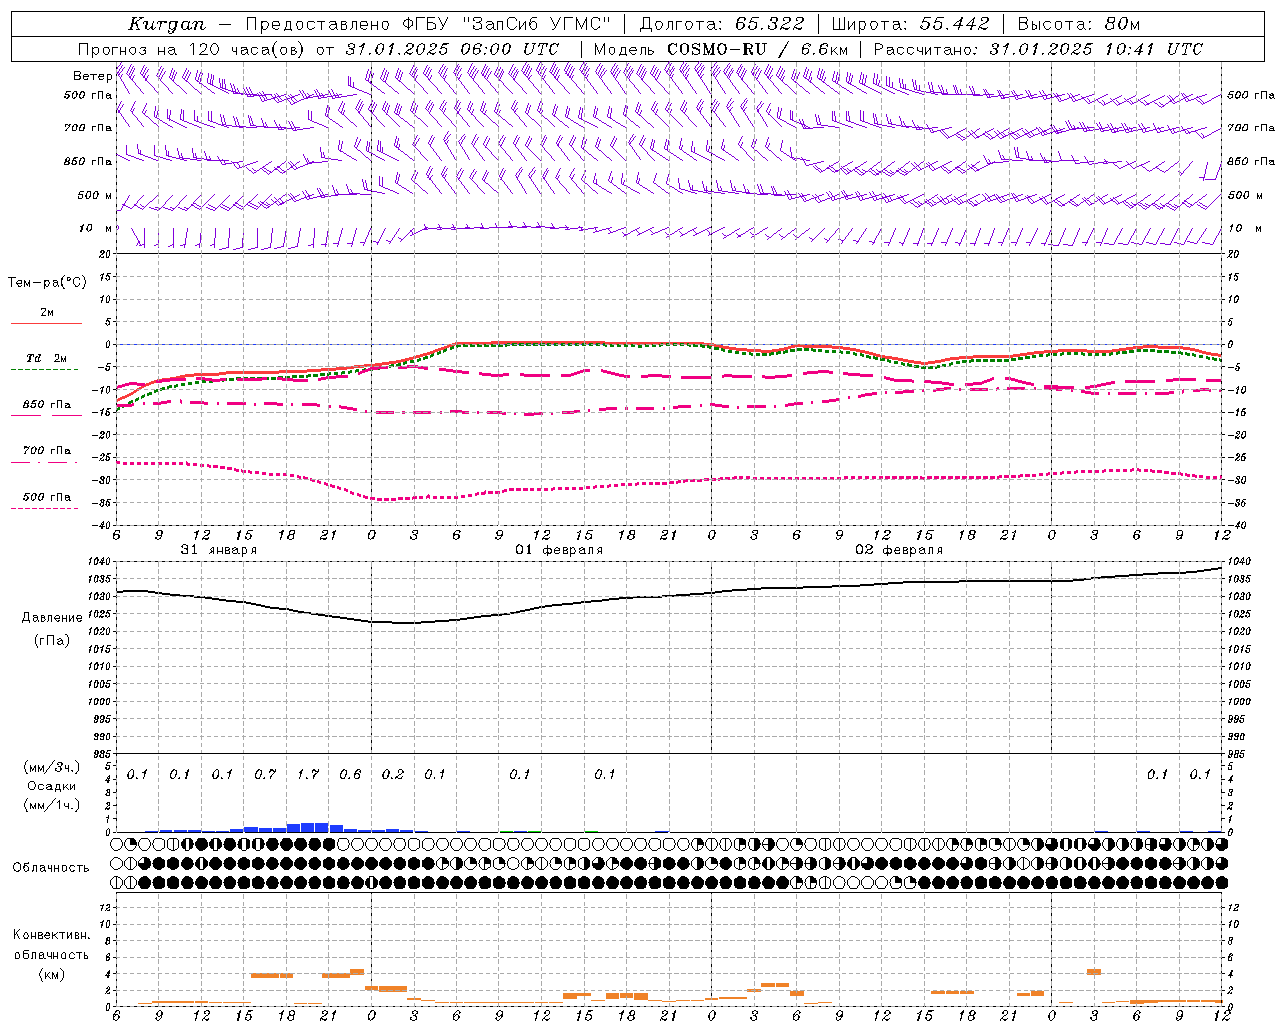
Task: Click the Тем-ра(°C) axis label
Action: coord(47,283)
